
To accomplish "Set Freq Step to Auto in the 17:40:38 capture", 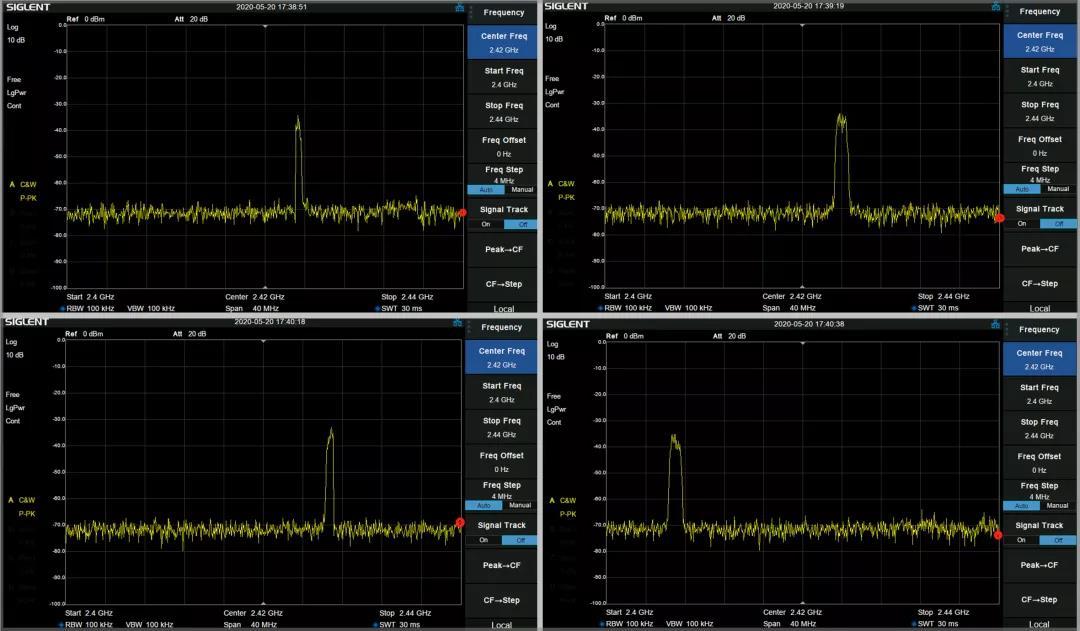I will click(1021, 506).
